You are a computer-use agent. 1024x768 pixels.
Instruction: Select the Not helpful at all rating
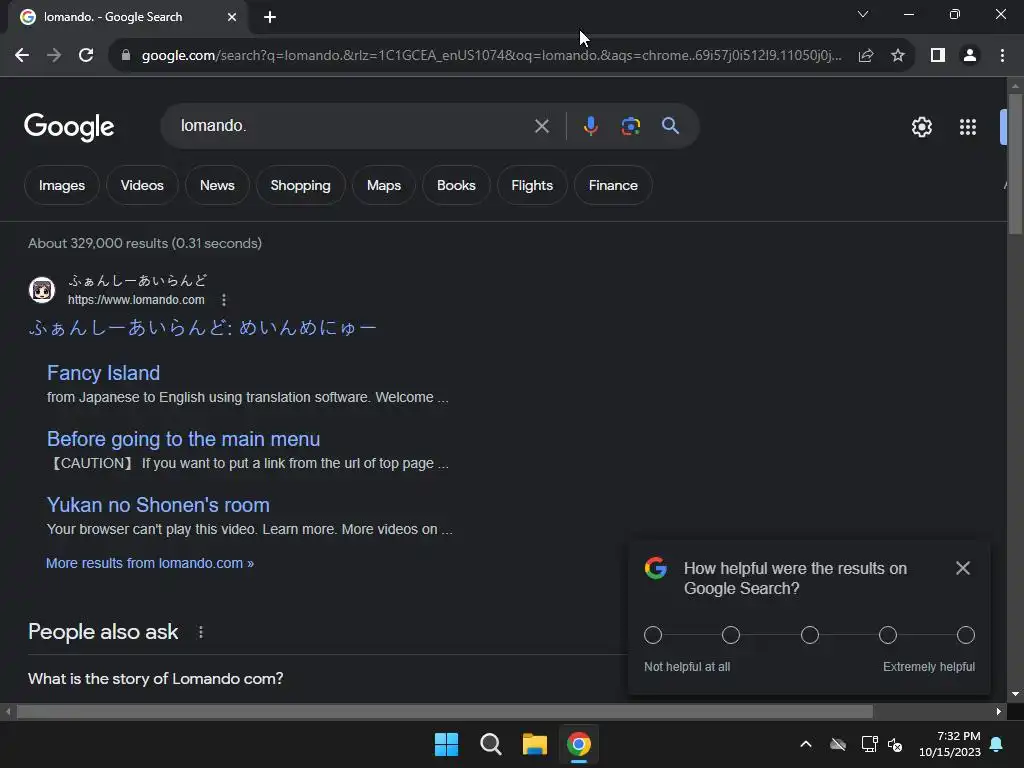pos(653,635)
